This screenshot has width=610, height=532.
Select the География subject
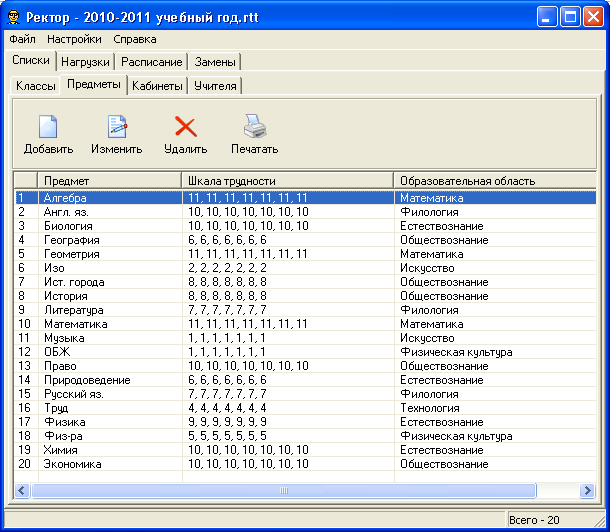coord(72,240)
